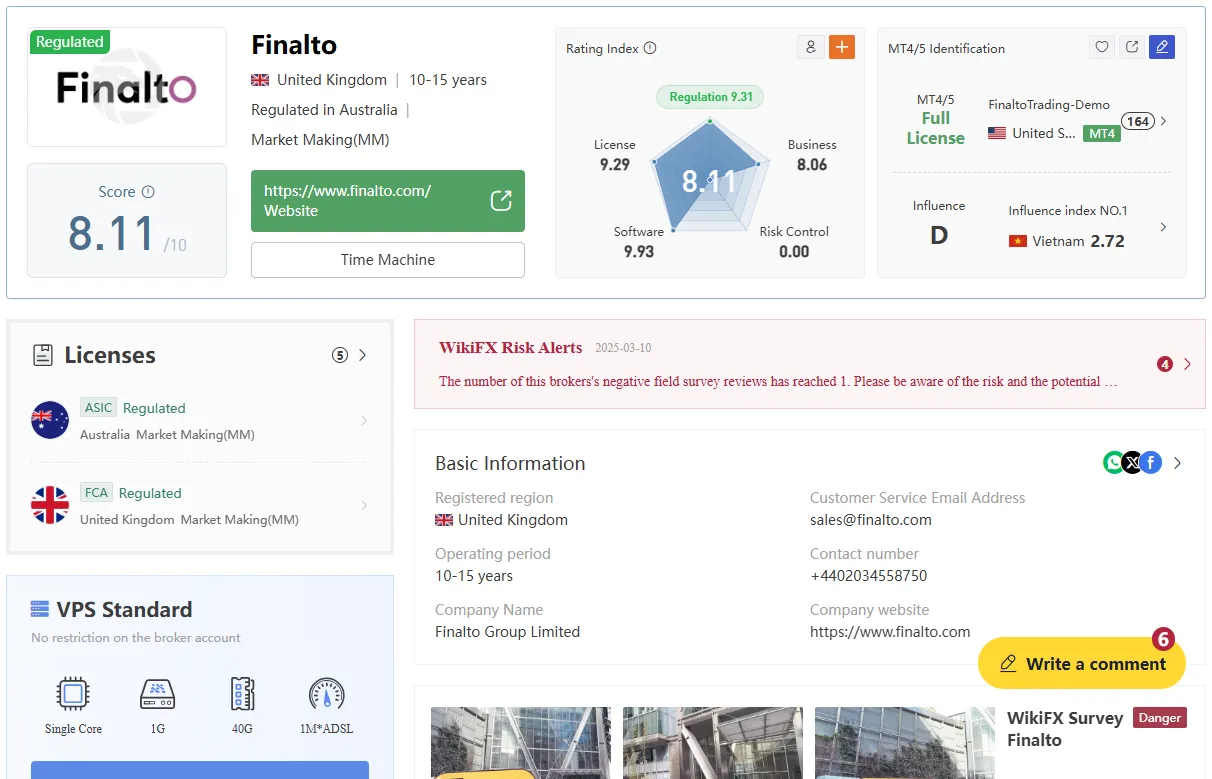This screenshot has width=1212, height=779.
Task: Click the ASIC license tag
Action: click(x=98, y=407)
